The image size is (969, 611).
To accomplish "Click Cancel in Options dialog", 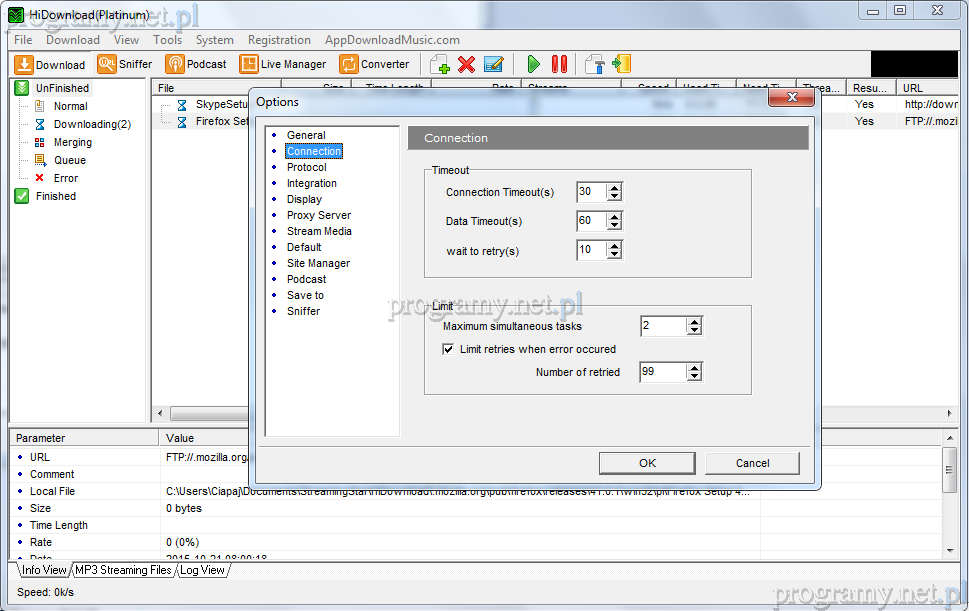I will pos(752,463).
